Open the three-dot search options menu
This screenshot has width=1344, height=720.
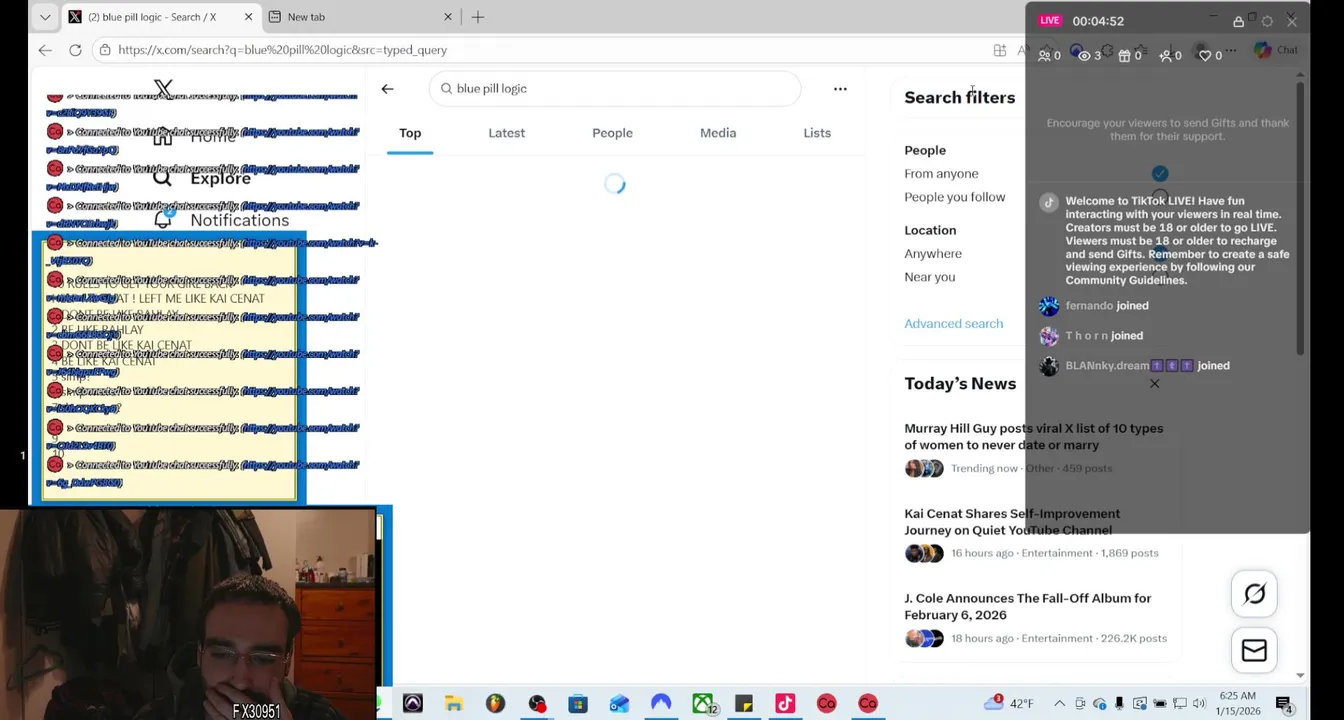click(840, 89)
